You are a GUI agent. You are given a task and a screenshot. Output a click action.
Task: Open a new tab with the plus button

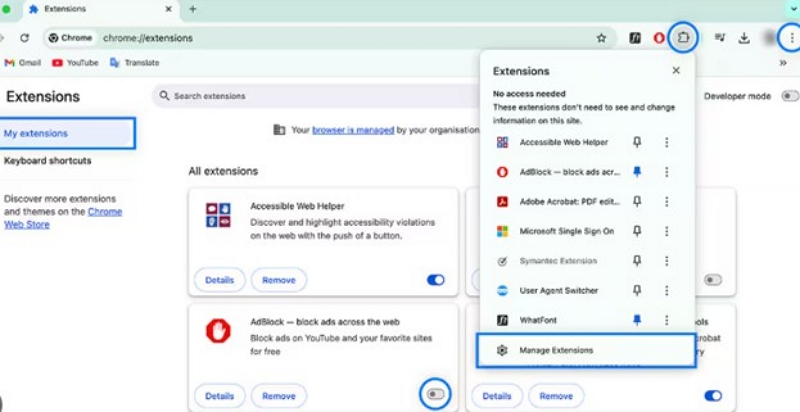tap(192, 9)
